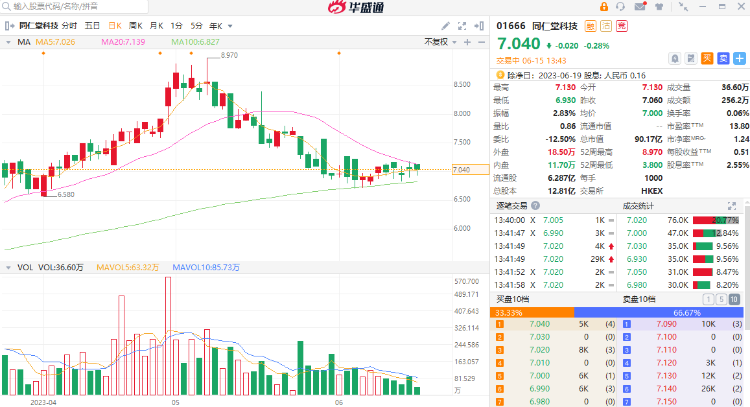This screenshot has height=407, width=750.
Task: Click the MA20:7.139 indicator label
Action: tap(123, 42)
